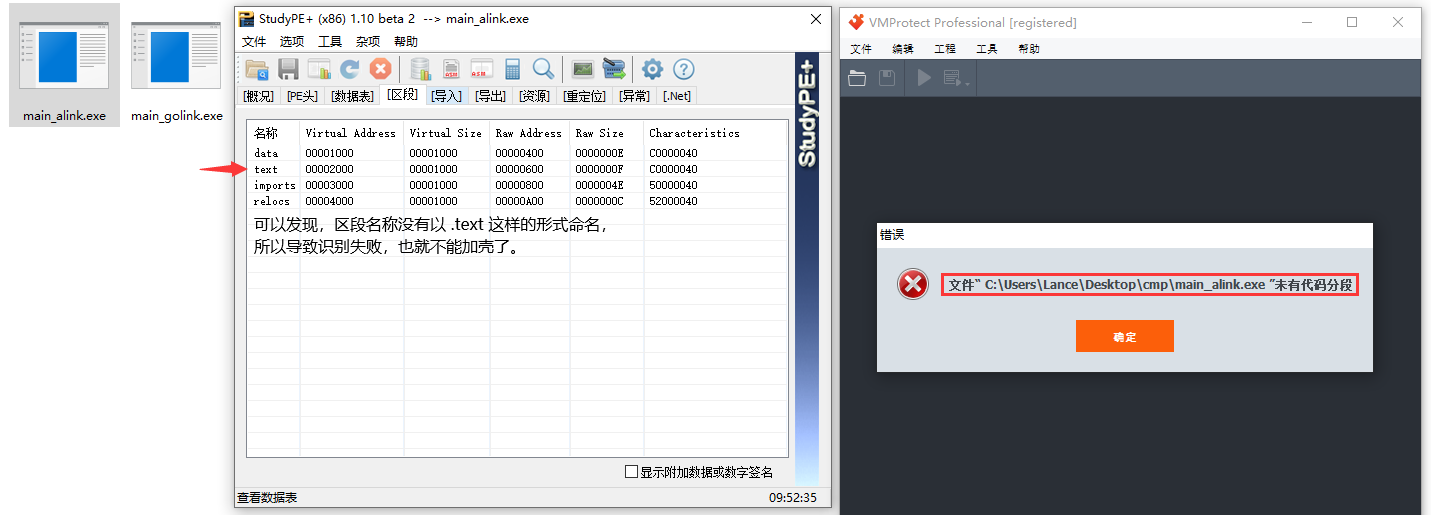Click the Virtual Address column header
Viewport: 1431px width, 515px height.
pos(351,132)
